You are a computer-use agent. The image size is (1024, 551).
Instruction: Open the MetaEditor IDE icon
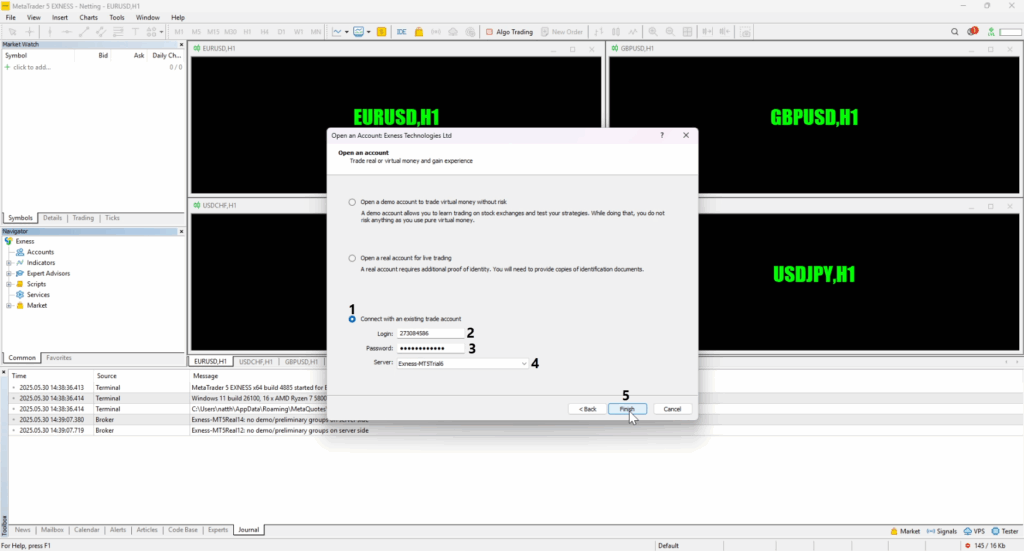click(401, 32)
